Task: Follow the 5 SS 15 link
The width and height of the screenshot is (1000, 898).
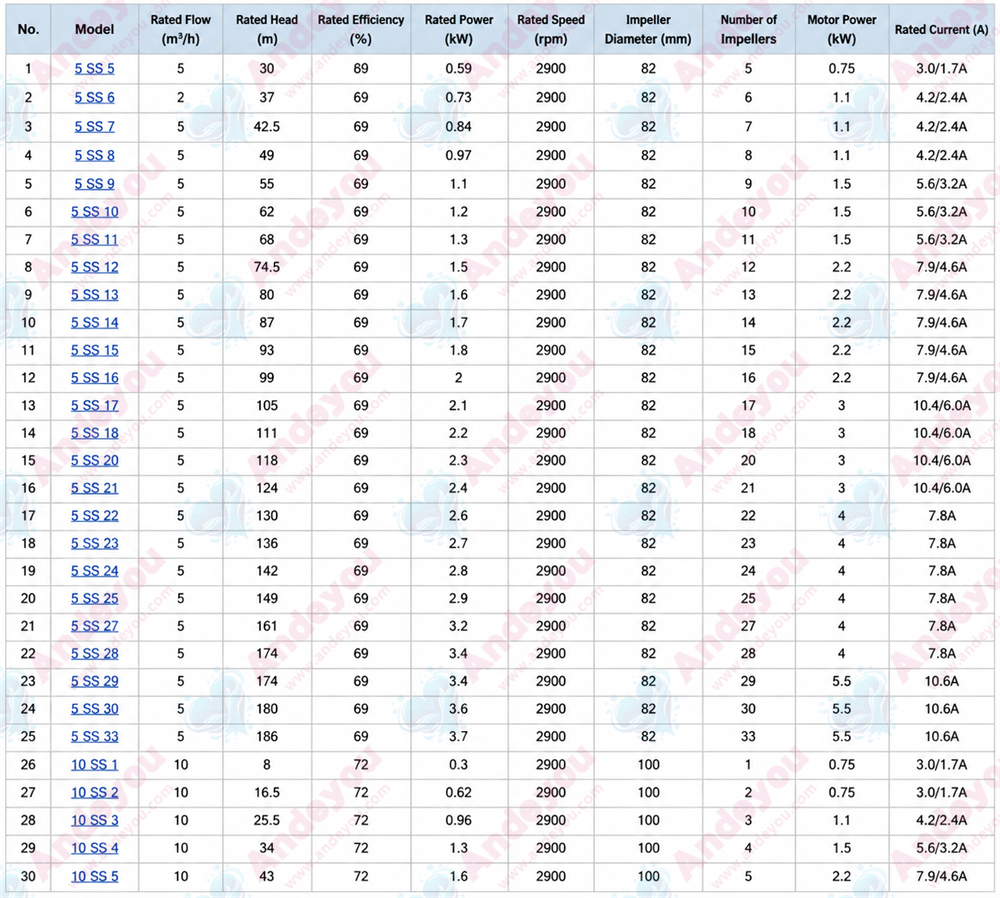Action: click(x=94, y=350)
